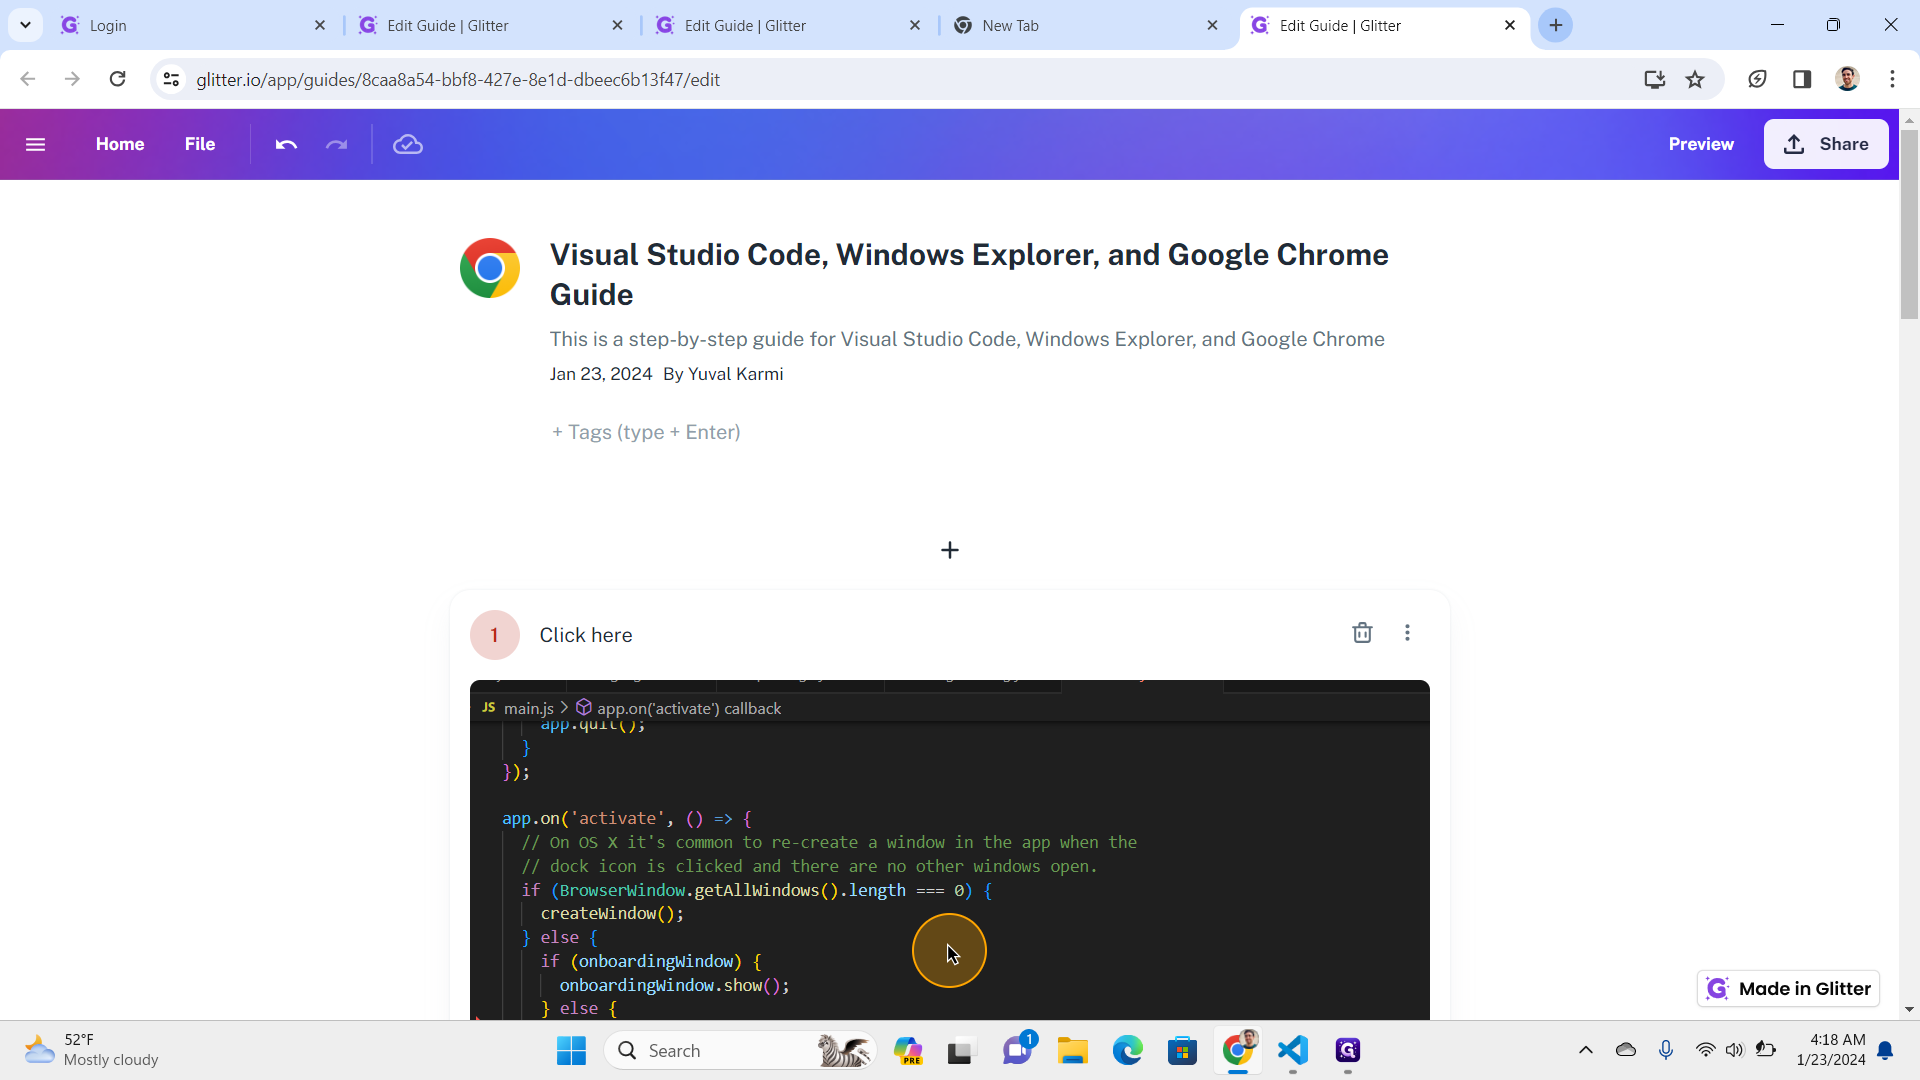Open the tab search dropdown arrow
The width and height of the screenshot is (1920, 1080).
(x=25, y=25)
